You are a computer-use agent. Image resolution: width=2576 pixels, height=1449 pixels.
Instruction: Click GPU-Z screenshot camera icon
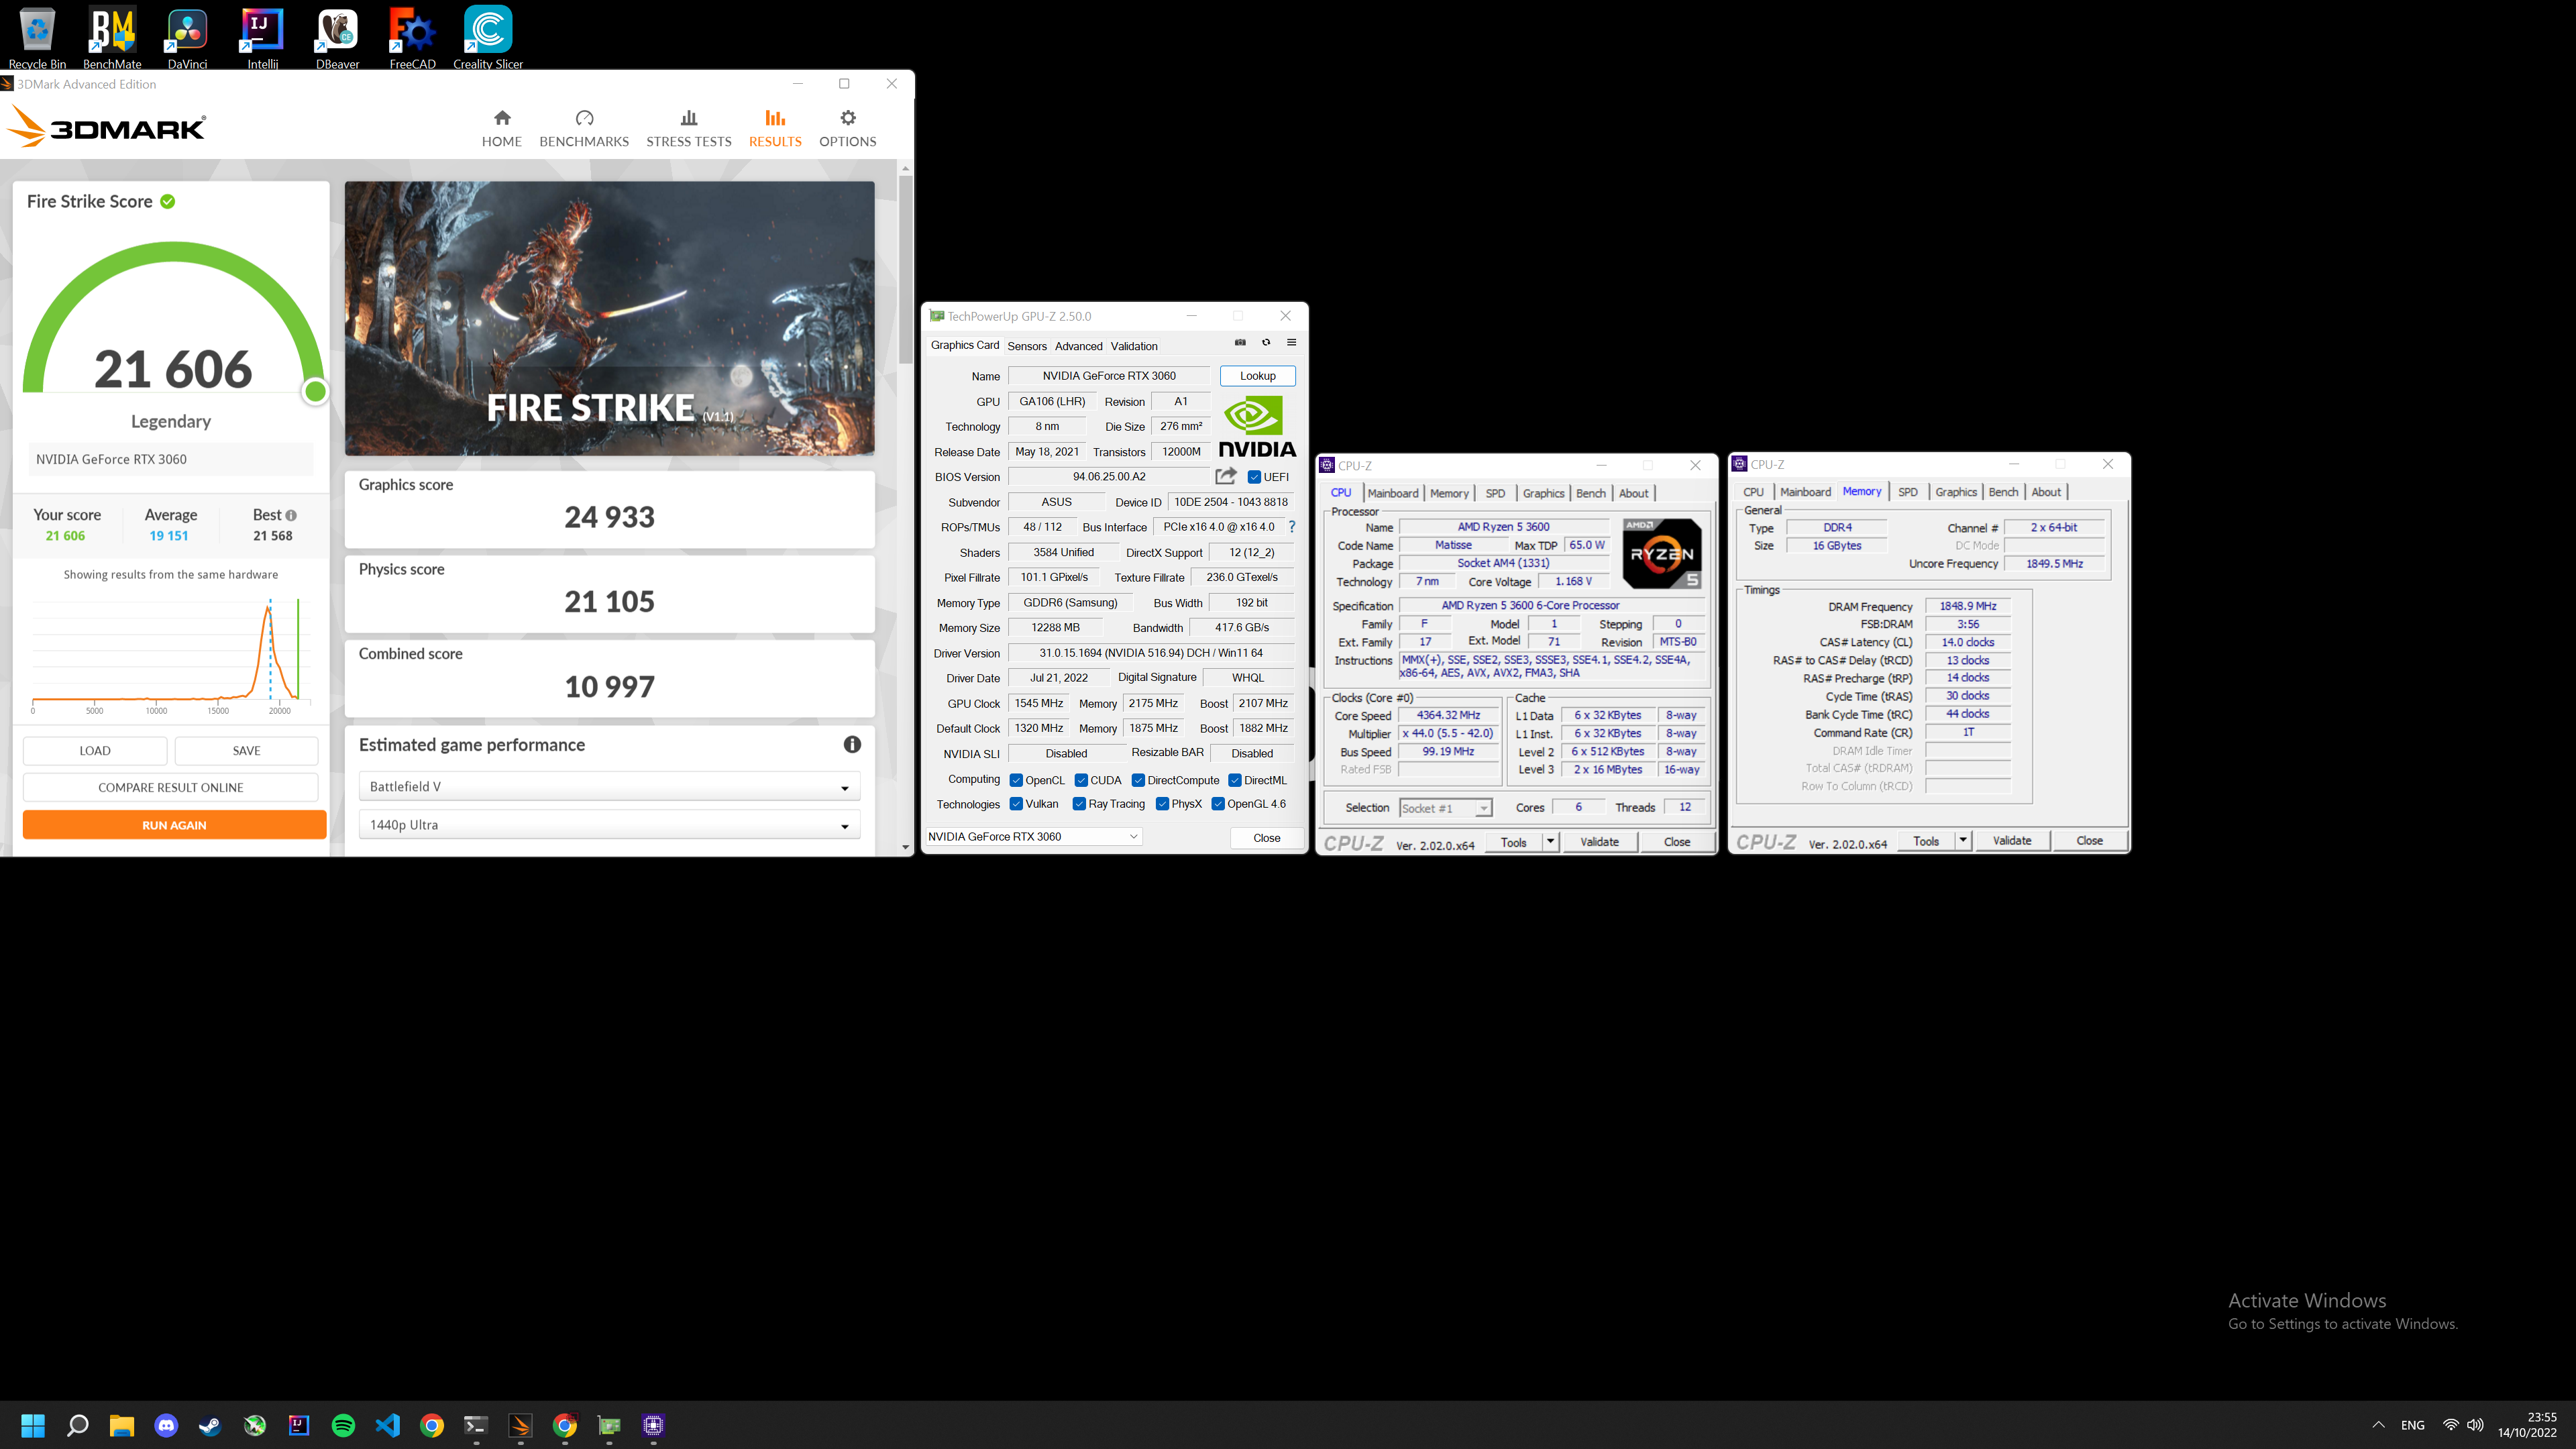(x=1240, y=343)
